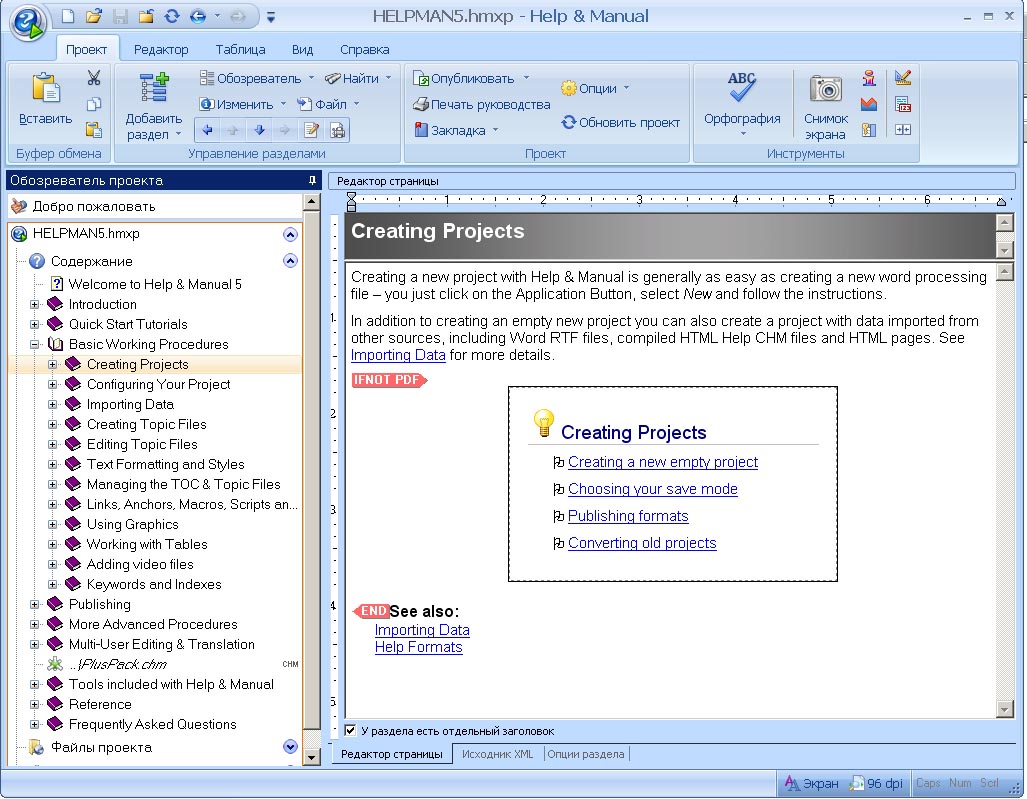Follow the 'Choosing your save mode' link

[652, 489]
